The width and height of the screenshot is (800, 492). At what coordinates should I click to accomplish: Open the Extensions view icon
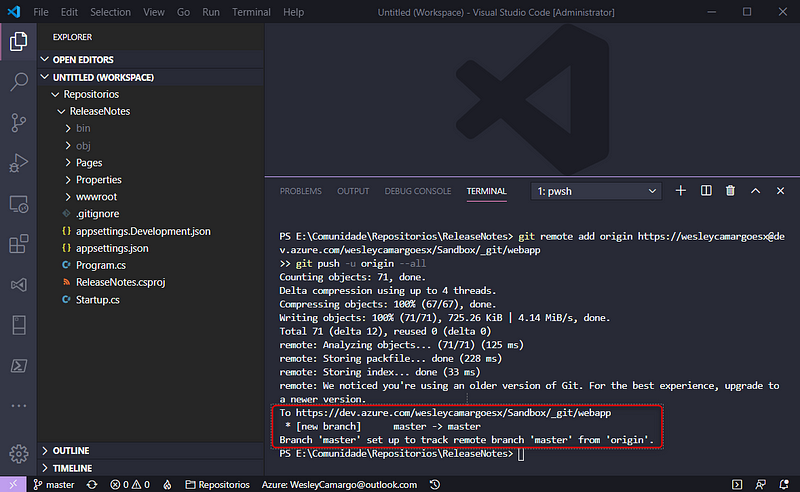point(18,244)
